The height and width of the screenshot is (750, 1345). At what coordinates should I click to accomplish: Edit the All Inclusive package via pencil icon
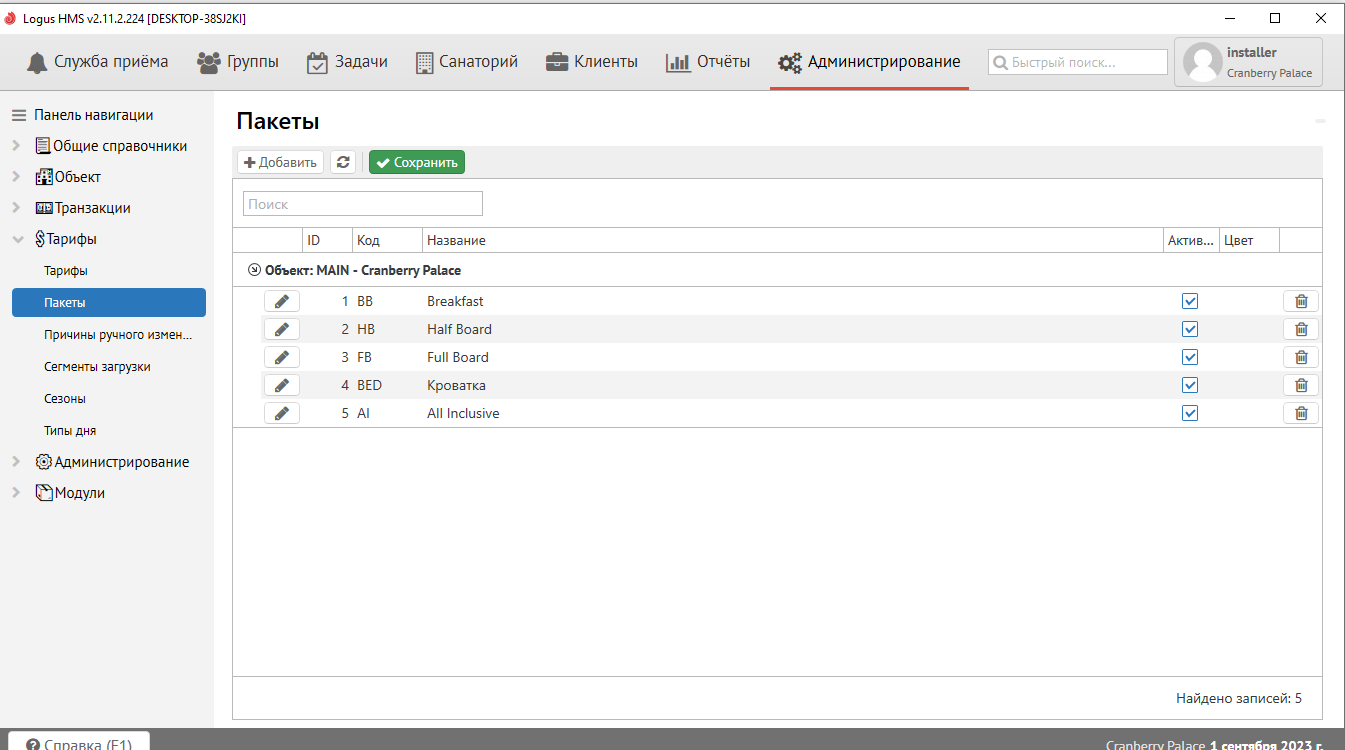282,413
